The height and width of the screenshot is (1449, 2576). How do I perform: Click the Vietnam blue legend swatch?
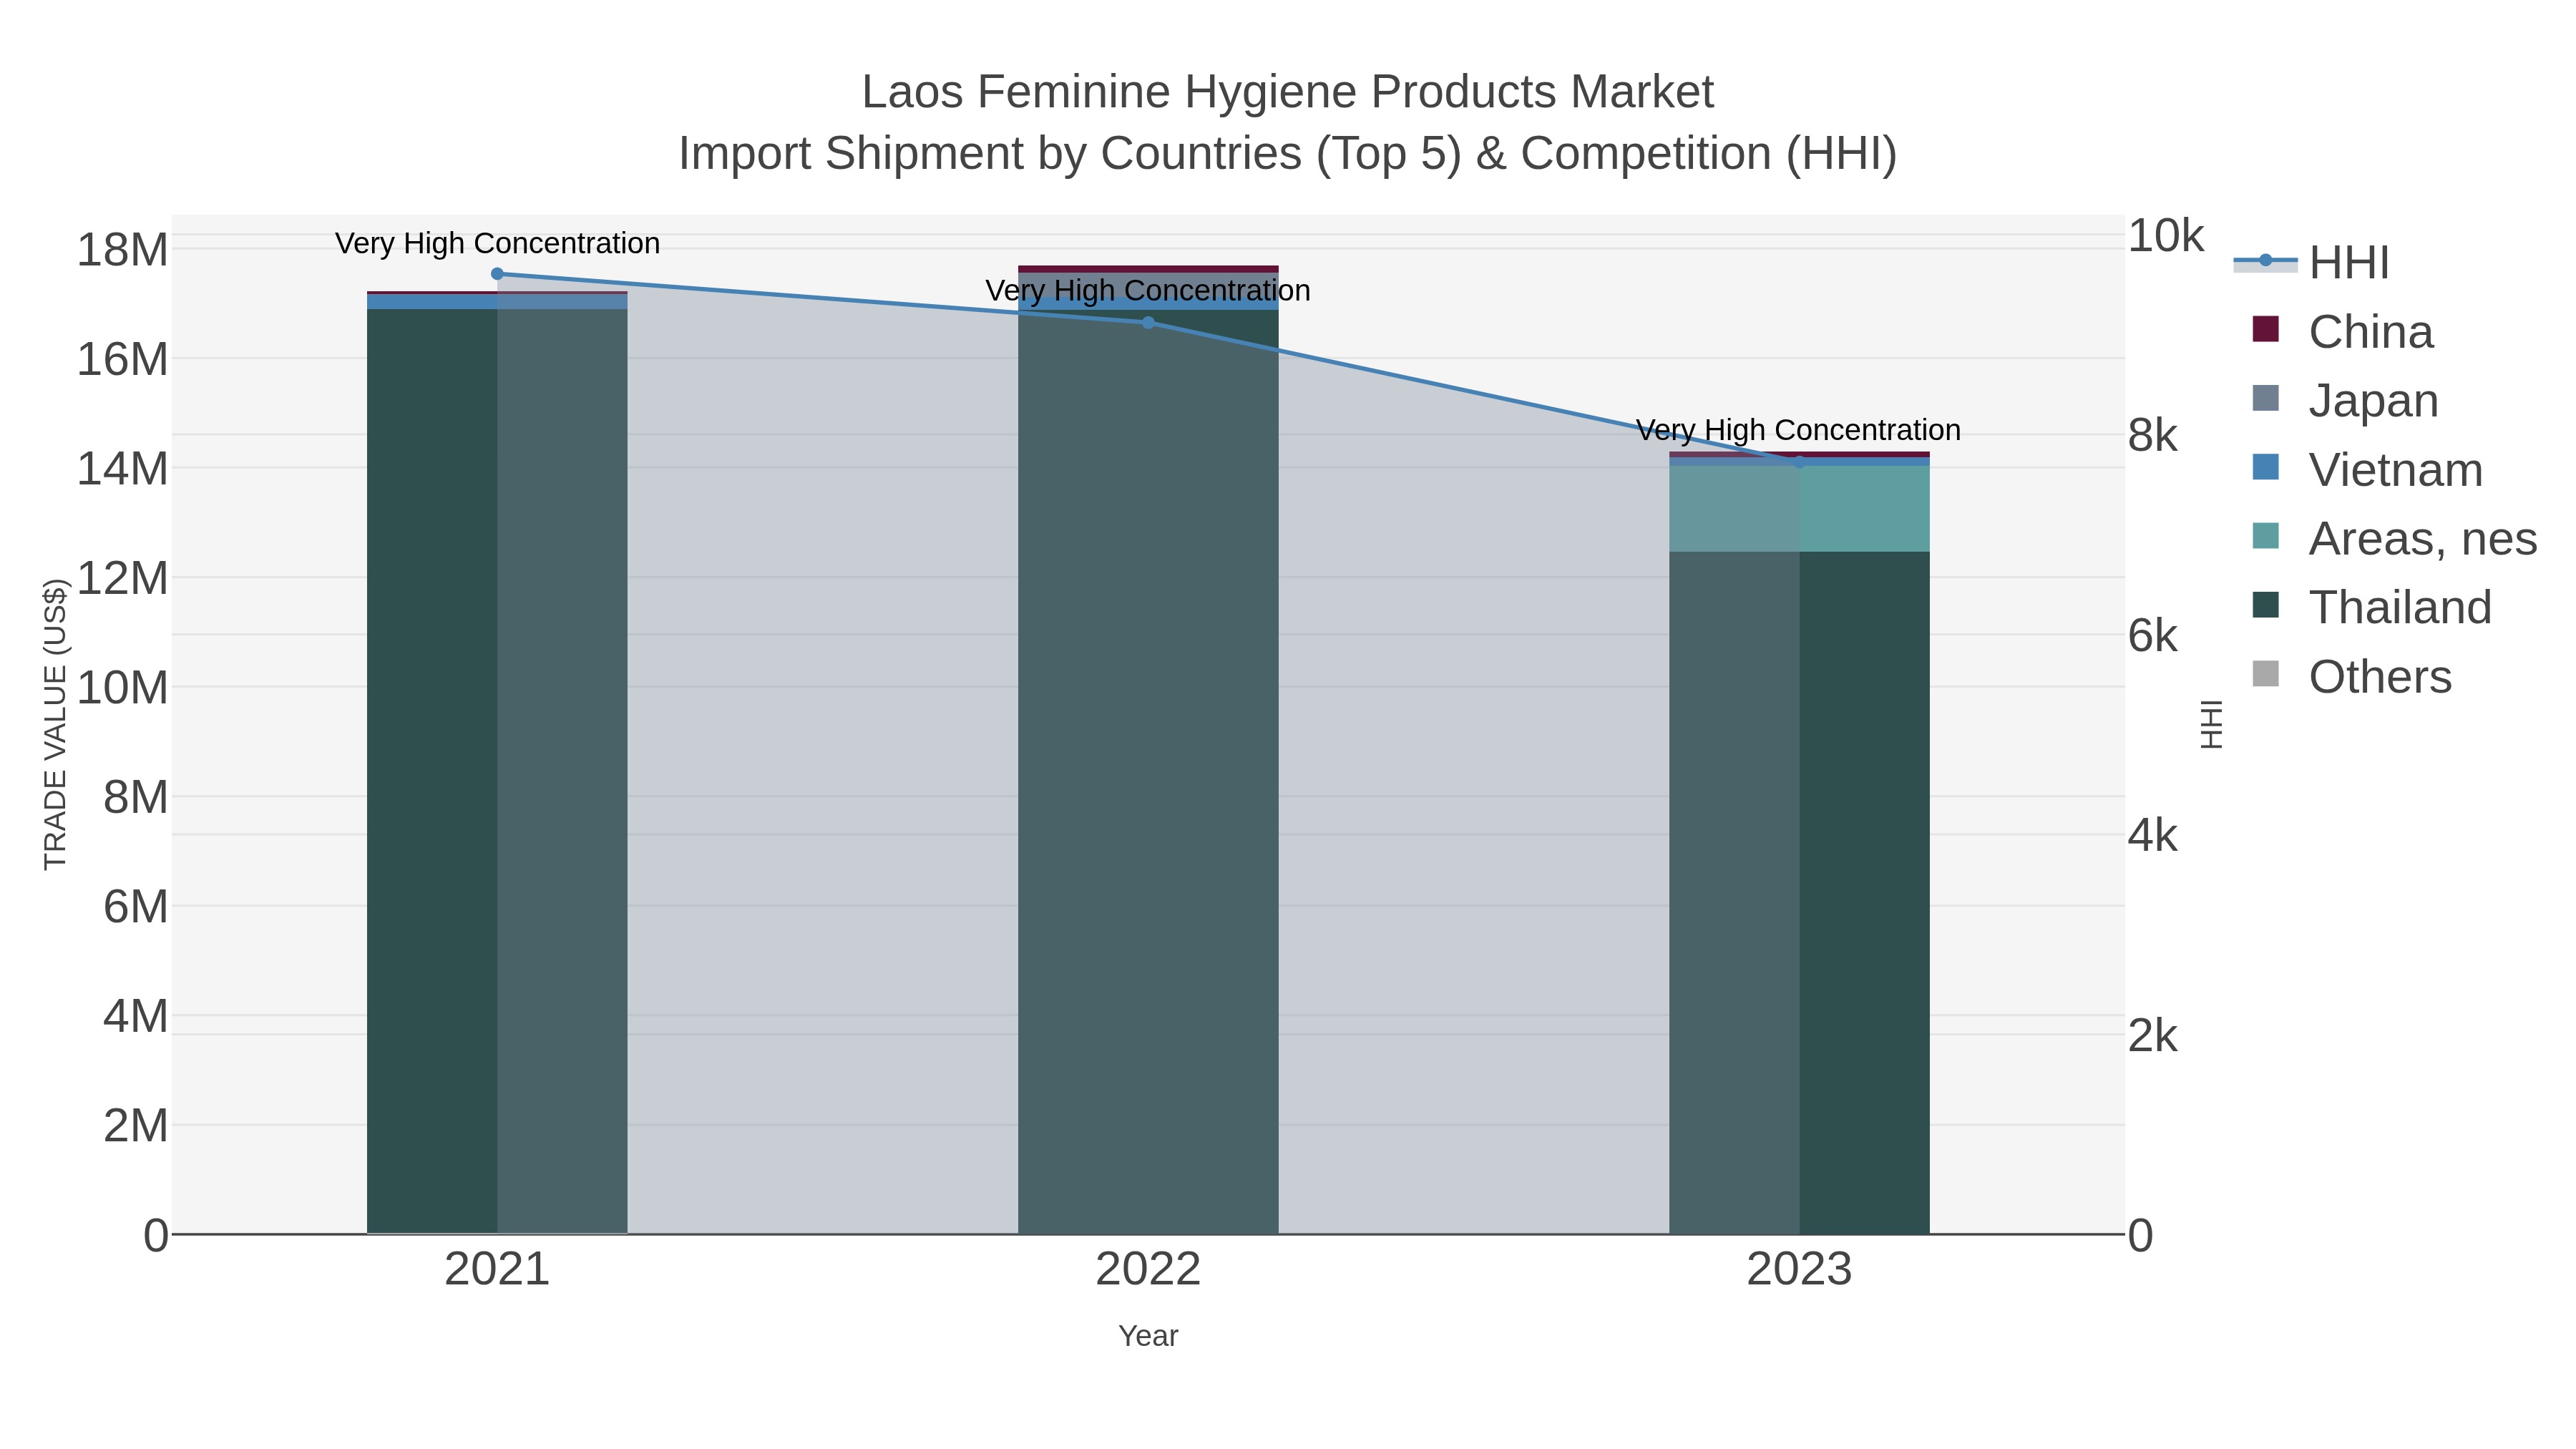coord(2265,467)
